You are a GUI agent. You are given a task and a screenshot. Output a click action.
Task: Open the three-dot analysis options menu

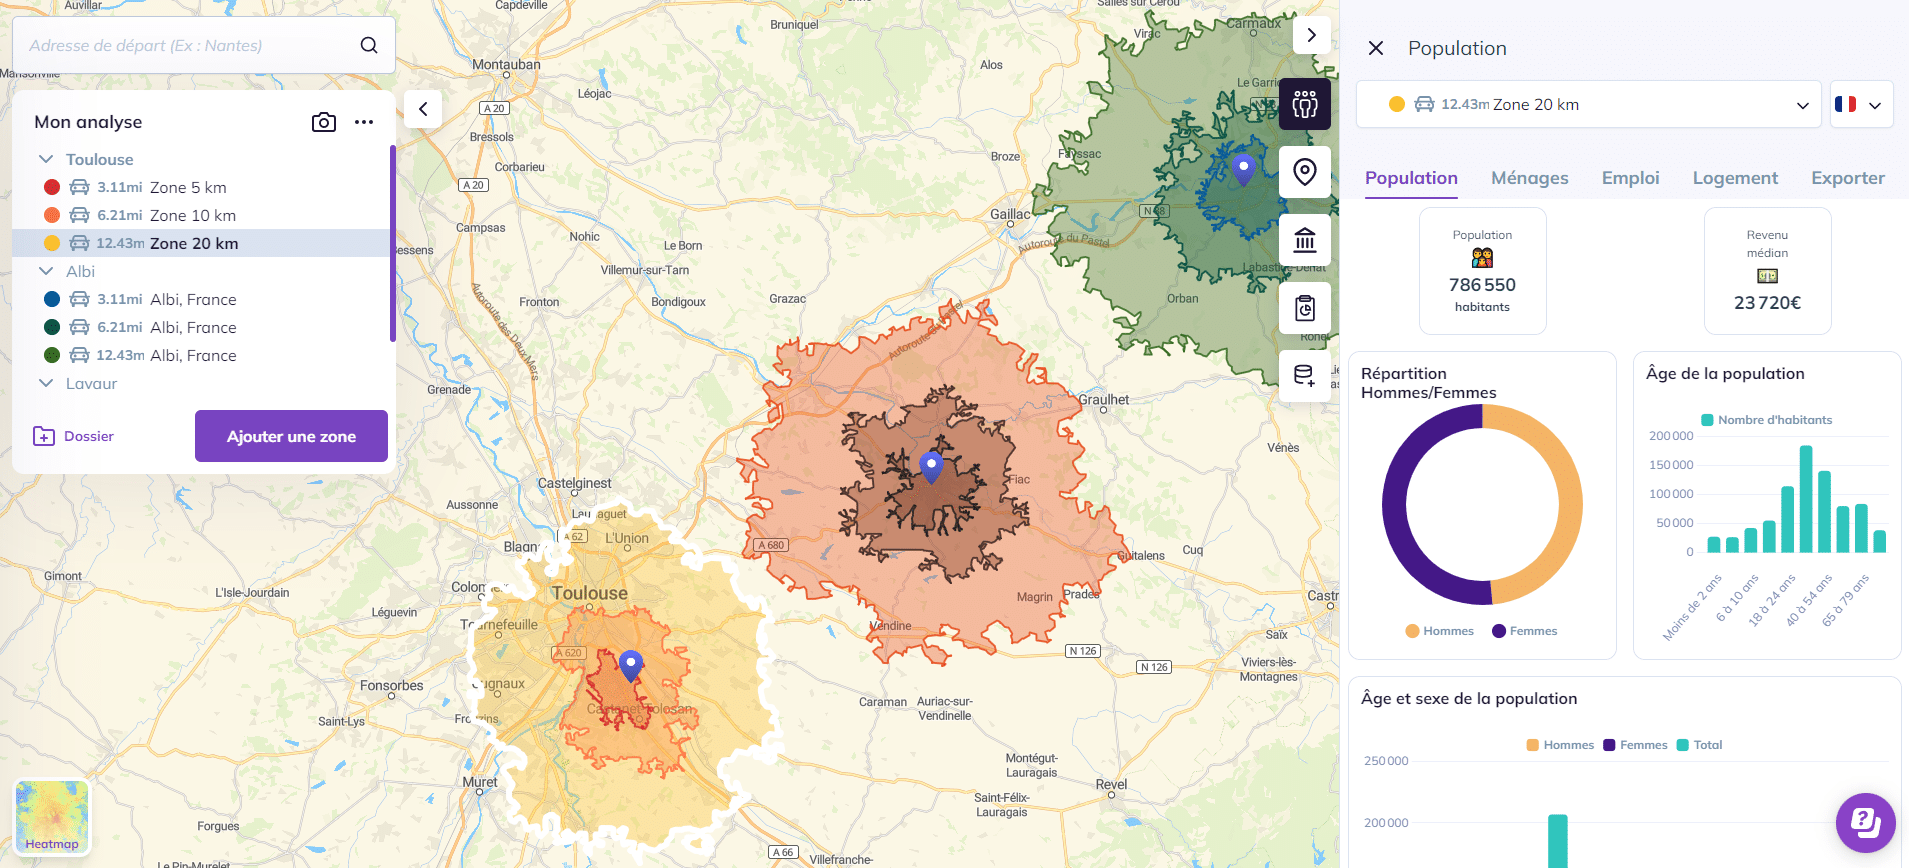pyautogui.click(x=364, y=122)
